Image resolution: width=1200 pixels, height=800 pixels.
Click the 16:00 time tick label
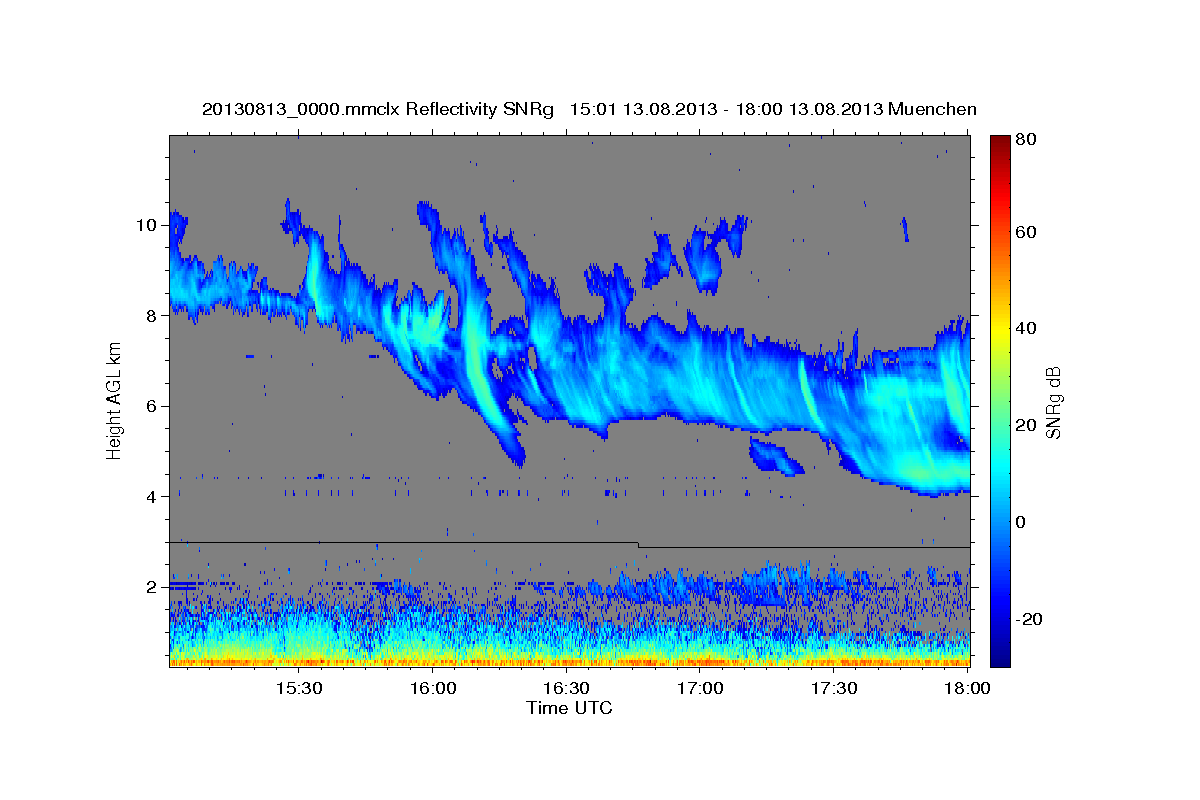coord(433,689)
